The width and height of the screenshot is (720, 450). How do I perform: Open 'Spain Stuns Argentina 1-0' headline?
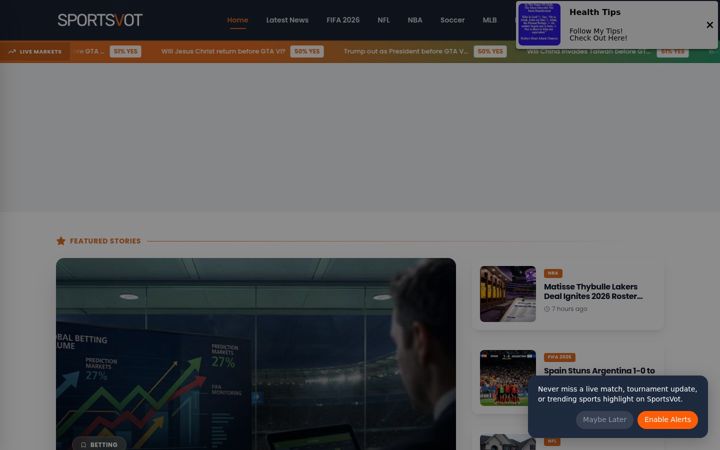pos(599,371)
